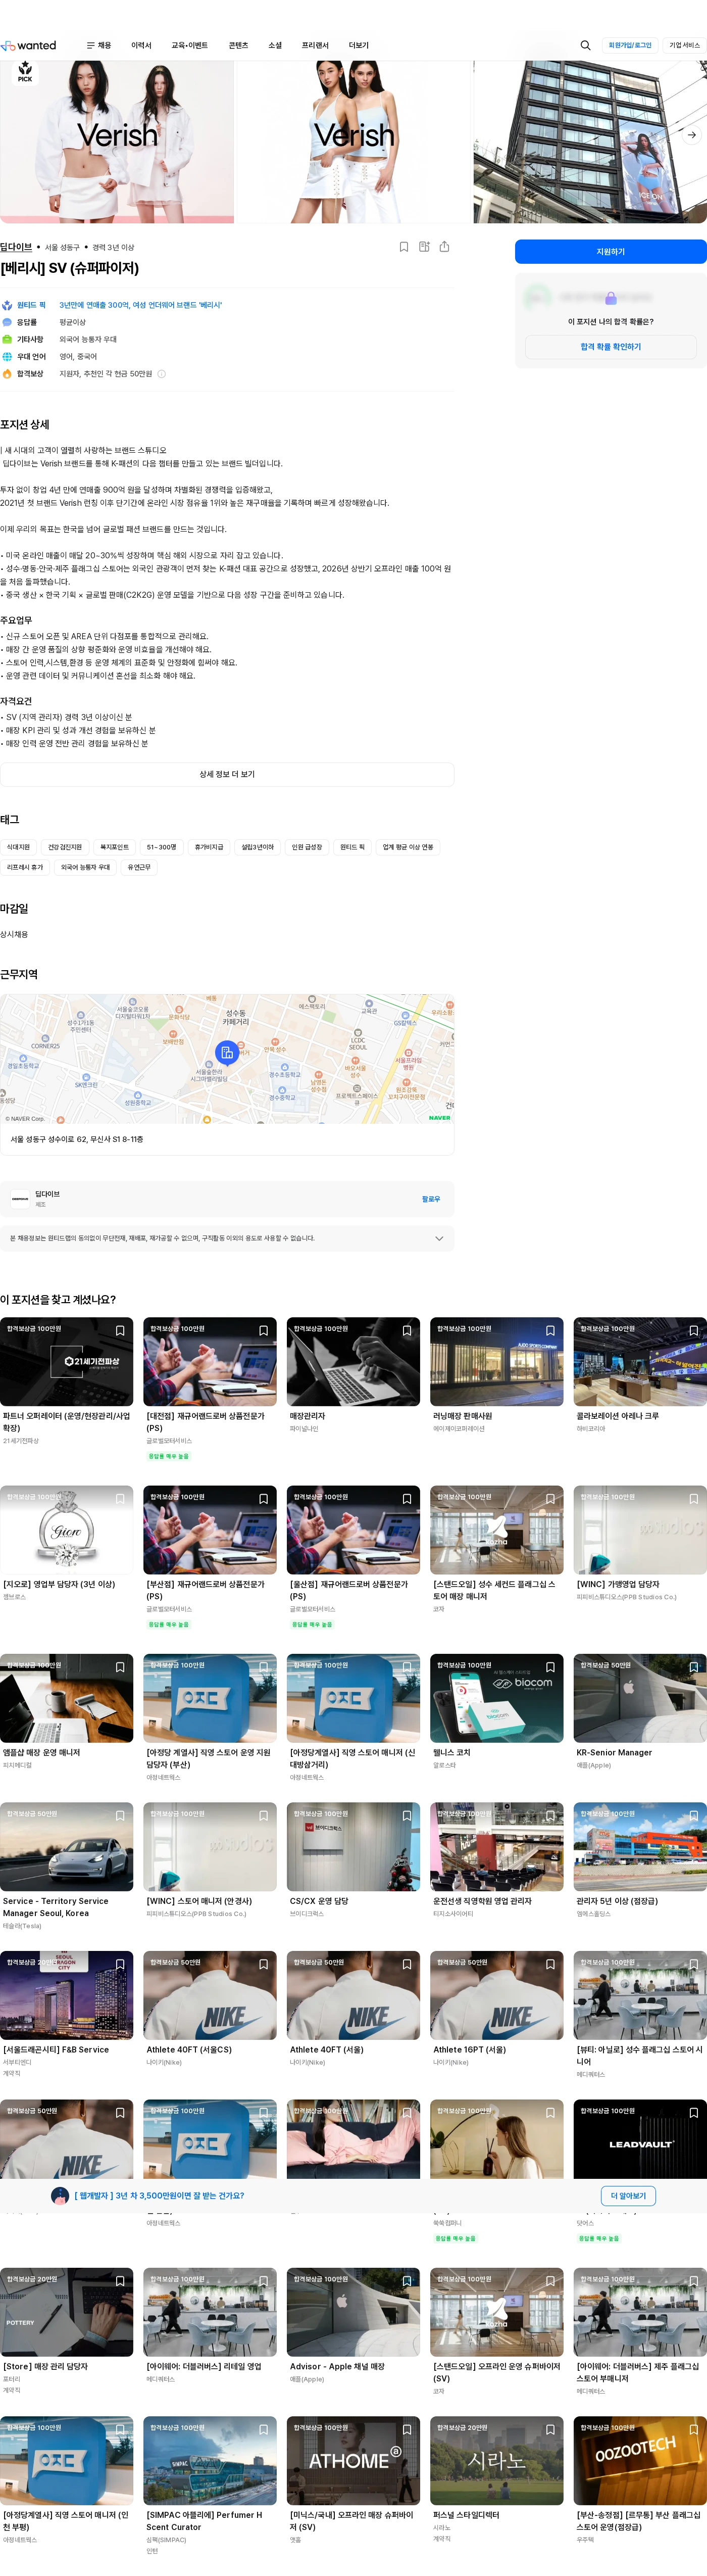
Task: Open the 21세기전파상 card thumbnail
Action: 67,1362
